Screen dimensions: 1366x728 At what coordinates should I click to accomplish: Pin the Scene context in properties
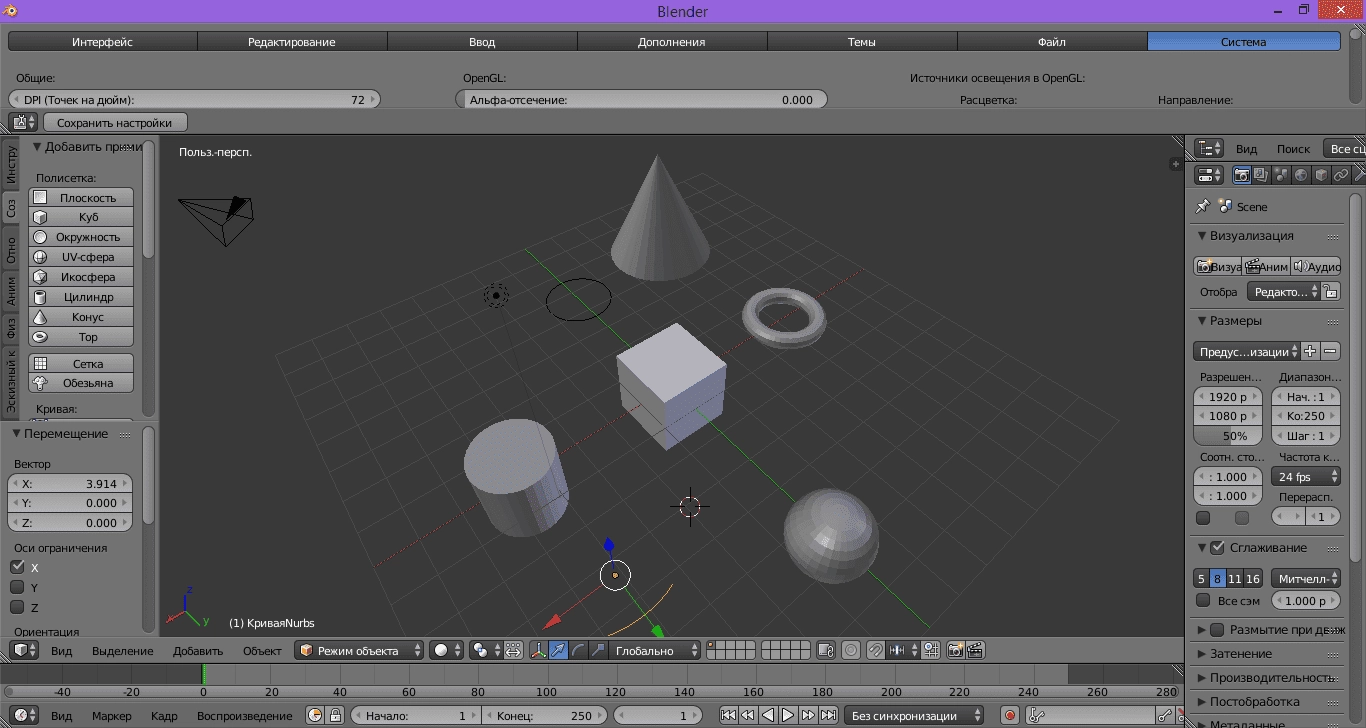click(1203, 206)
